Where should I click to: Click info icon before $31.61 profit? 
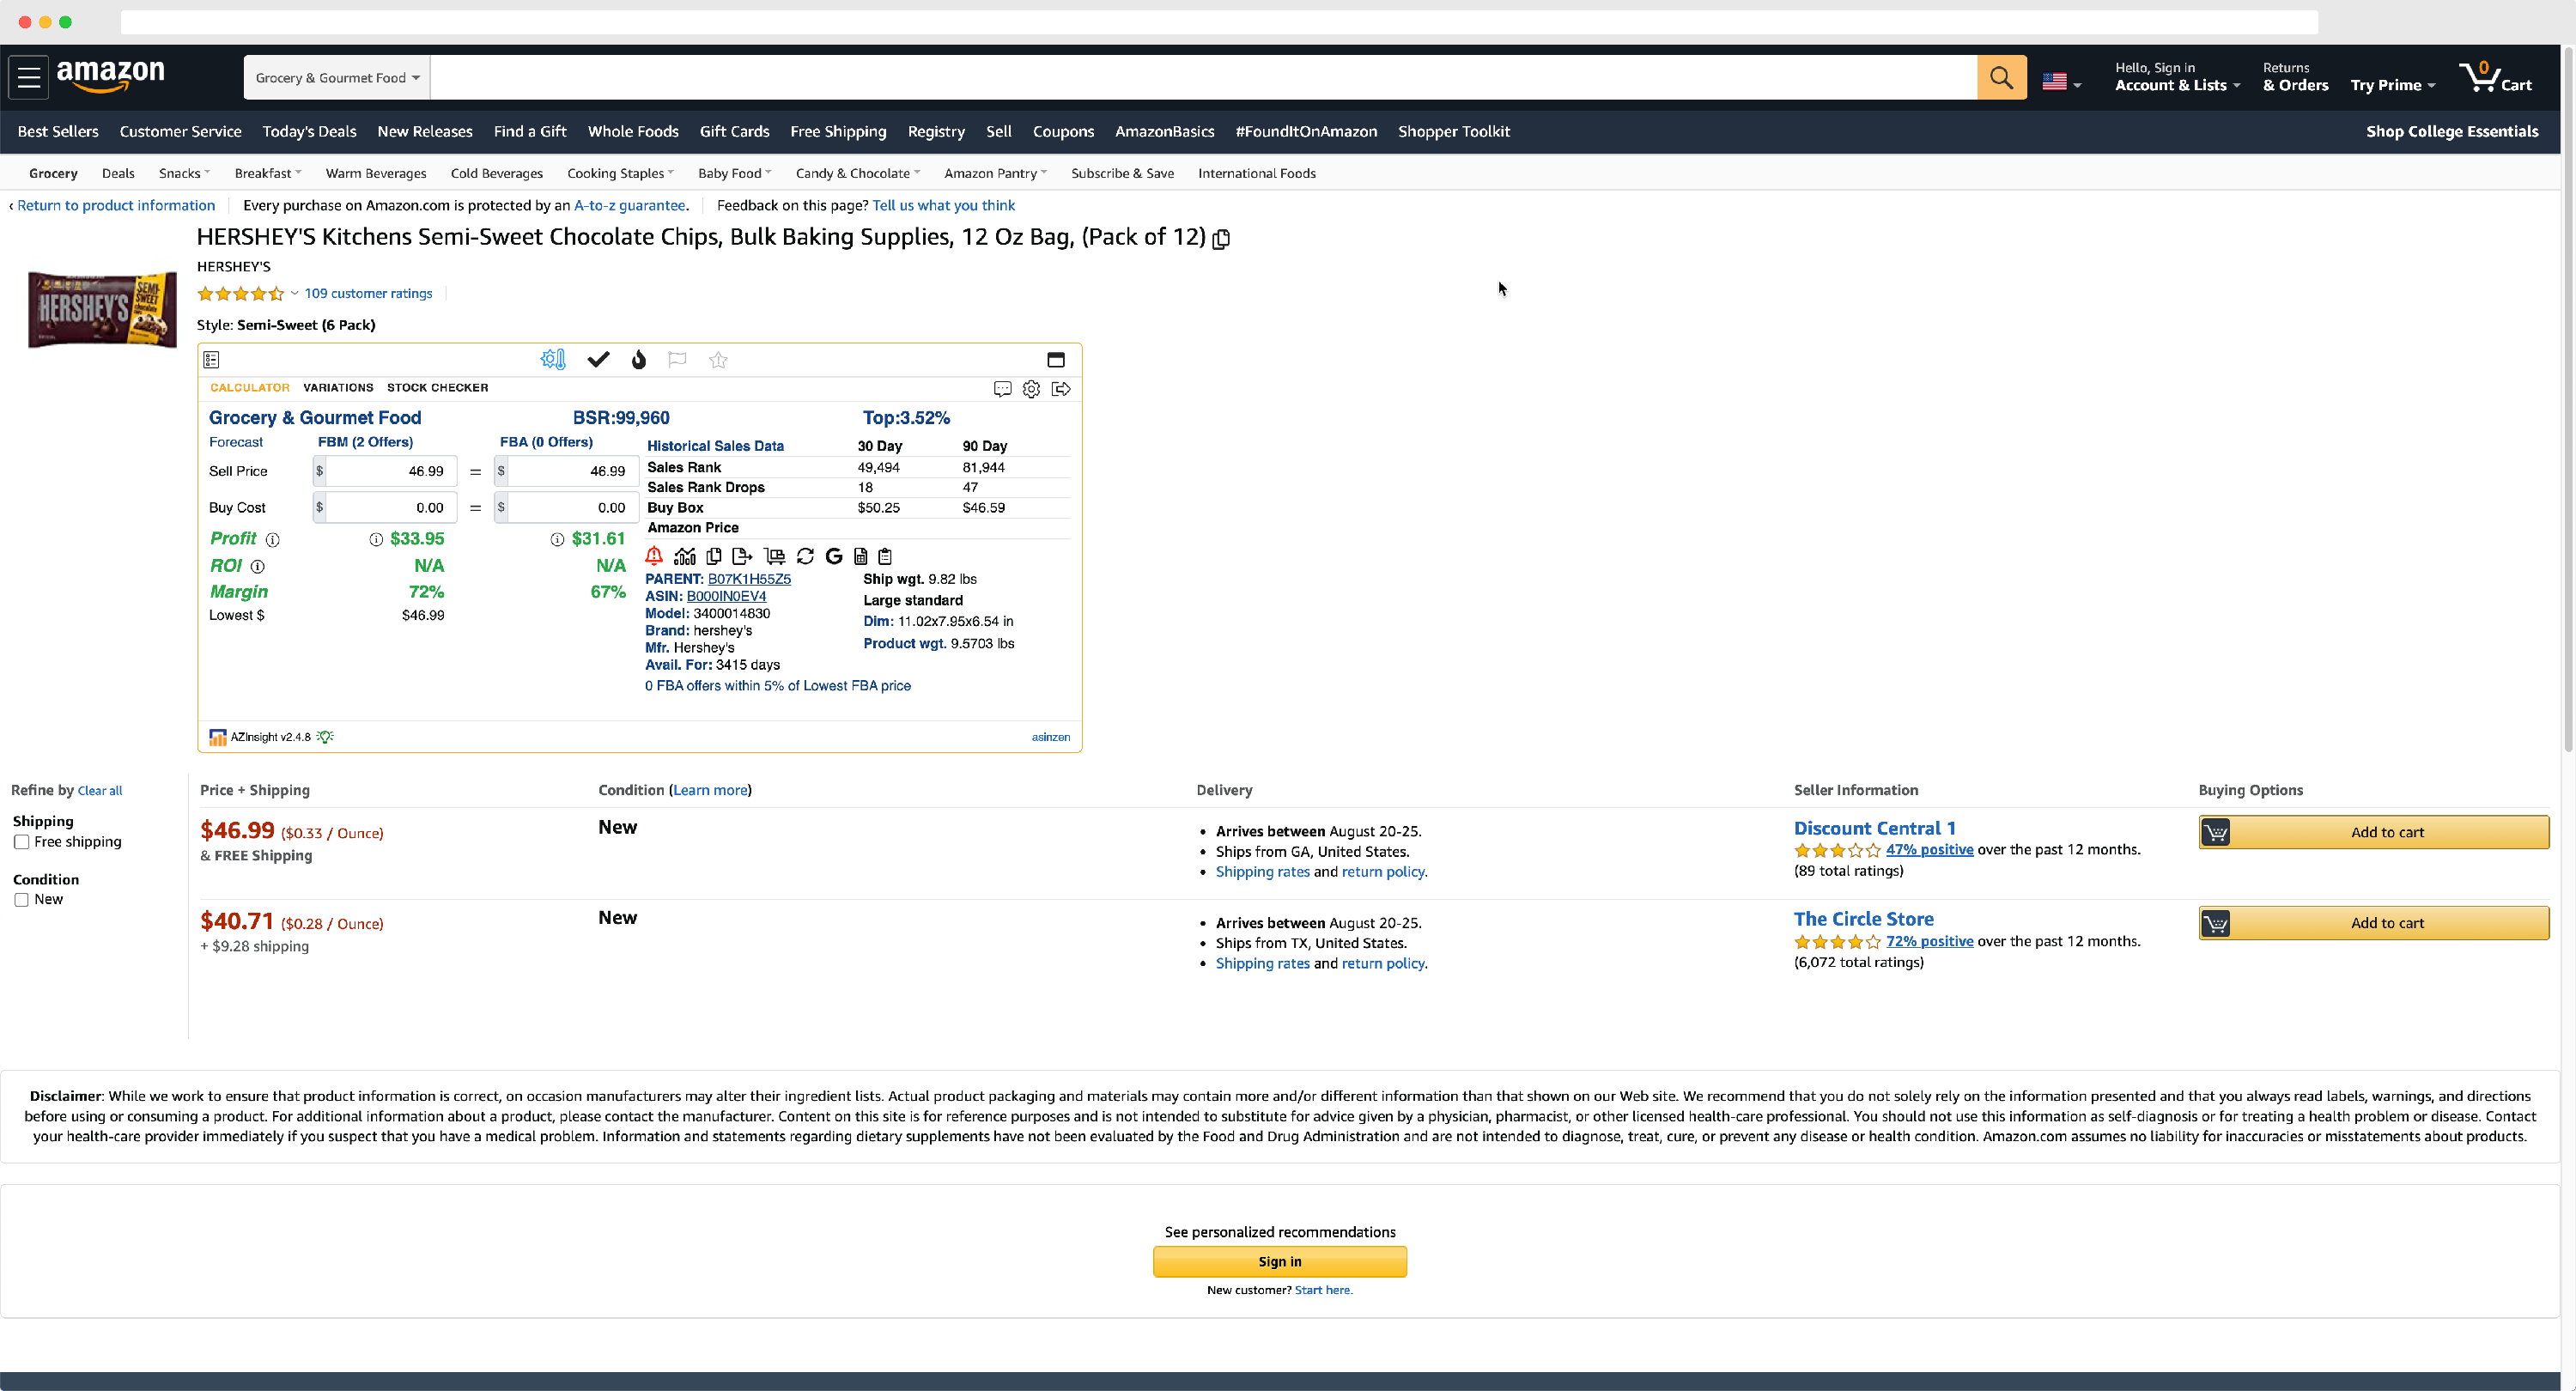pyautogui.click(x=557, y=540)
